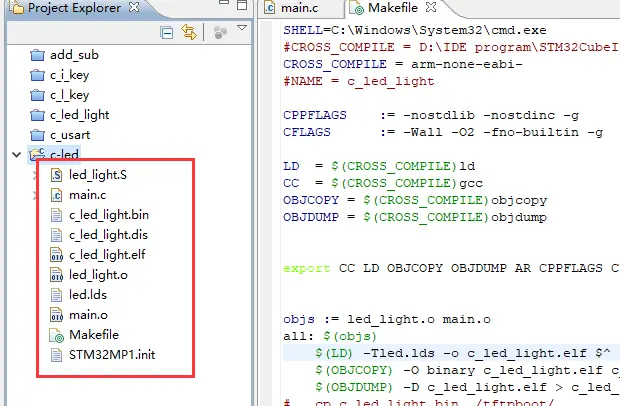Screen dimensions: 620x406
Task: Click the all: $(objs) target line
Action: [x=330, y=336]
